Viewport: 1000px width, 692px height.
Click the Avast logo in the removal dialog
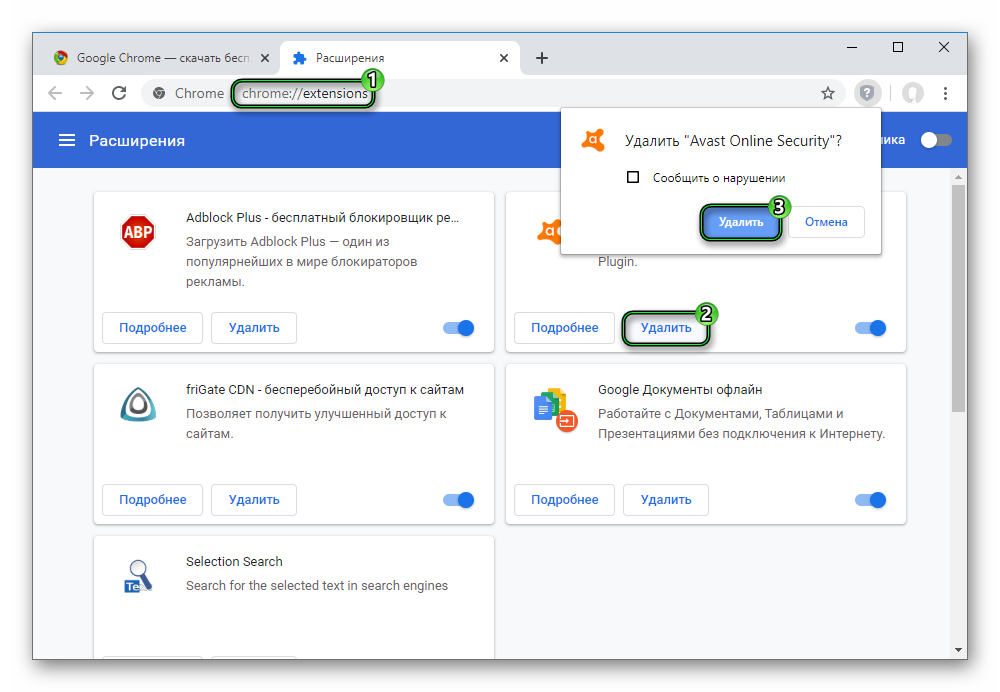point(593,140)
